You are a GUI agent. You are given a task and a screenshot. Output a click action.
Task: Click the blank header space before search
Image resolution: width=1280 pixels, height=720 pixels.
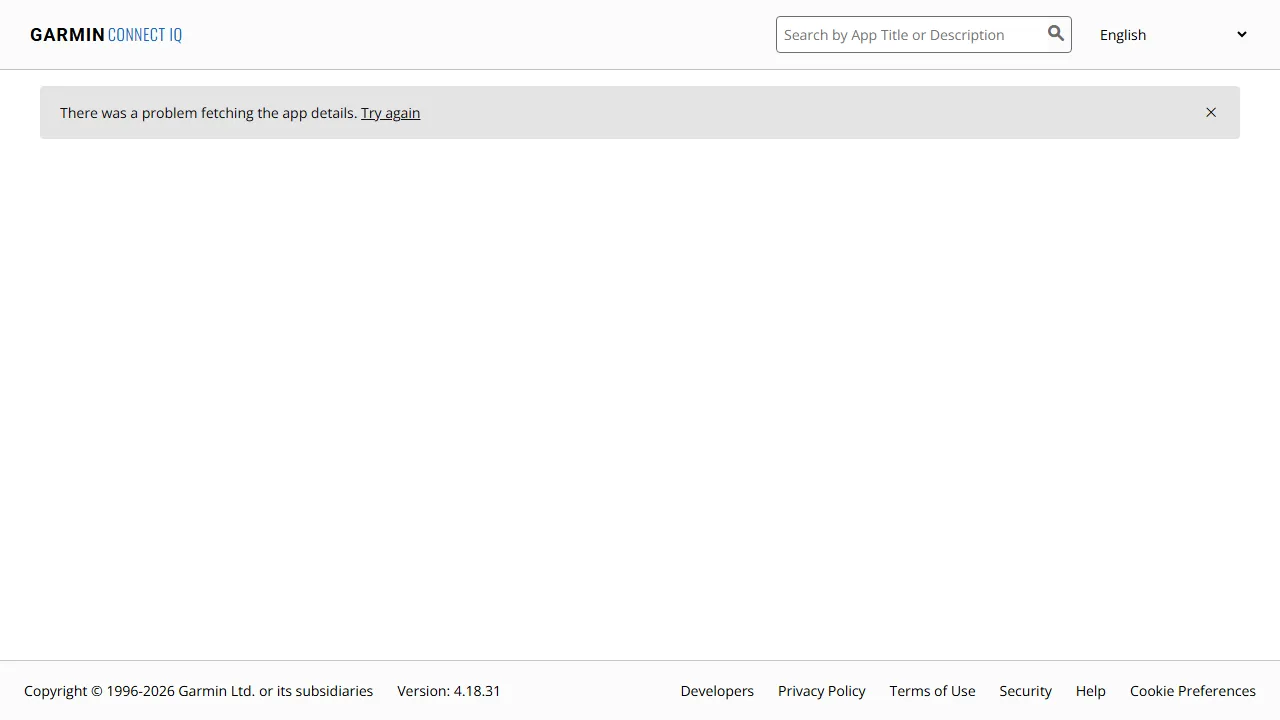(480, 35)
